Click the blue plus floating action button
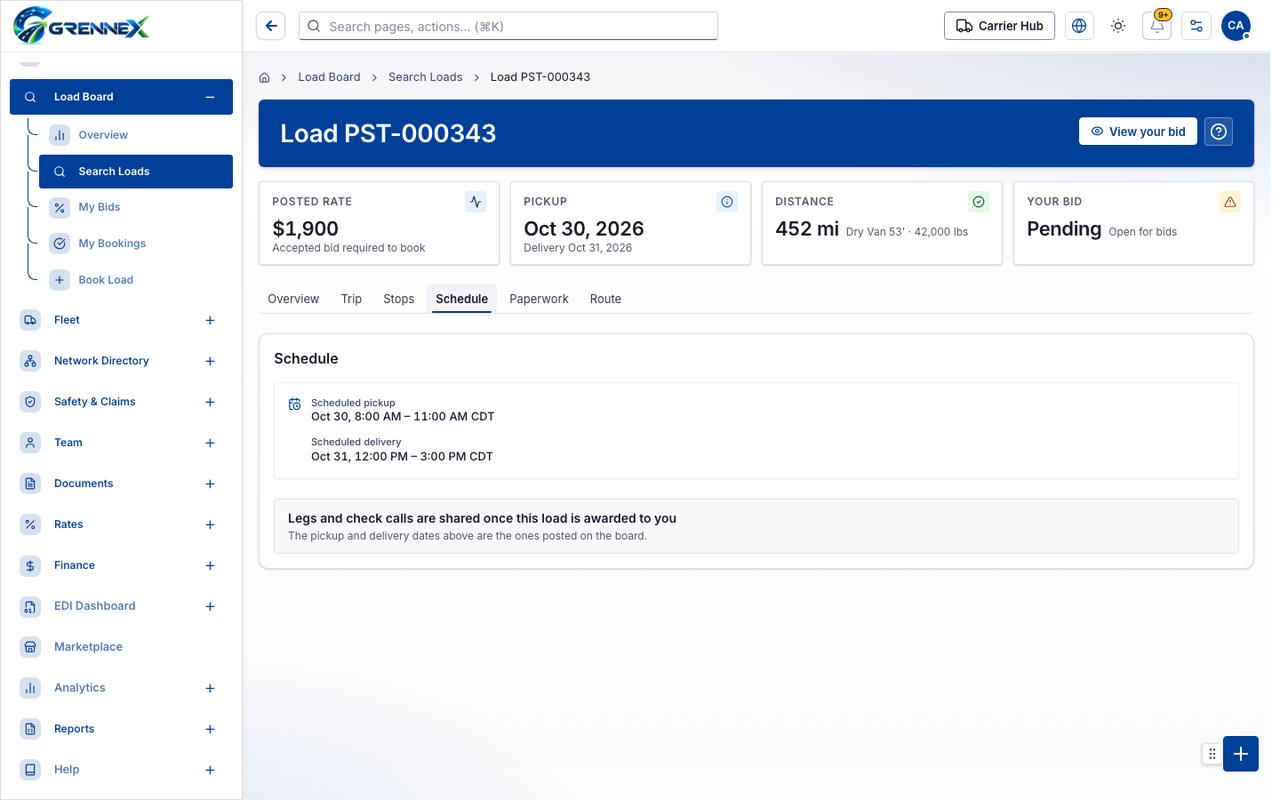Image resolution: width=1280 pixels, height=800 pixels. (x=1240, y=754)
